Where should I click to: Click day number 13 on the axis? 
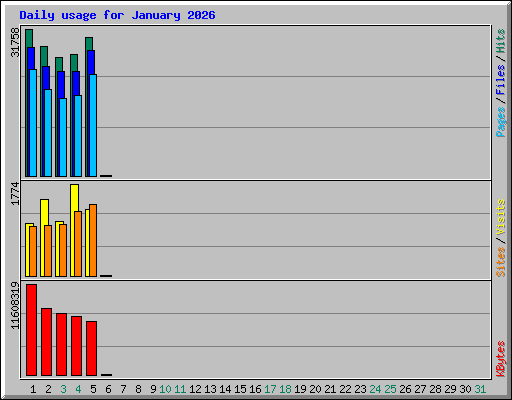(210, 389)
